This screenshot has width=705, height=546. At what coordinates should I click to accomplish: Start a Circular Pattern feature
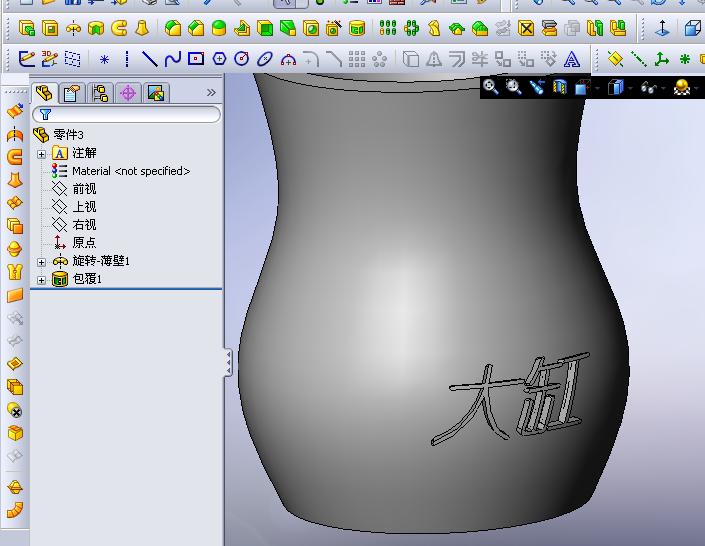[x=411, y=28]
